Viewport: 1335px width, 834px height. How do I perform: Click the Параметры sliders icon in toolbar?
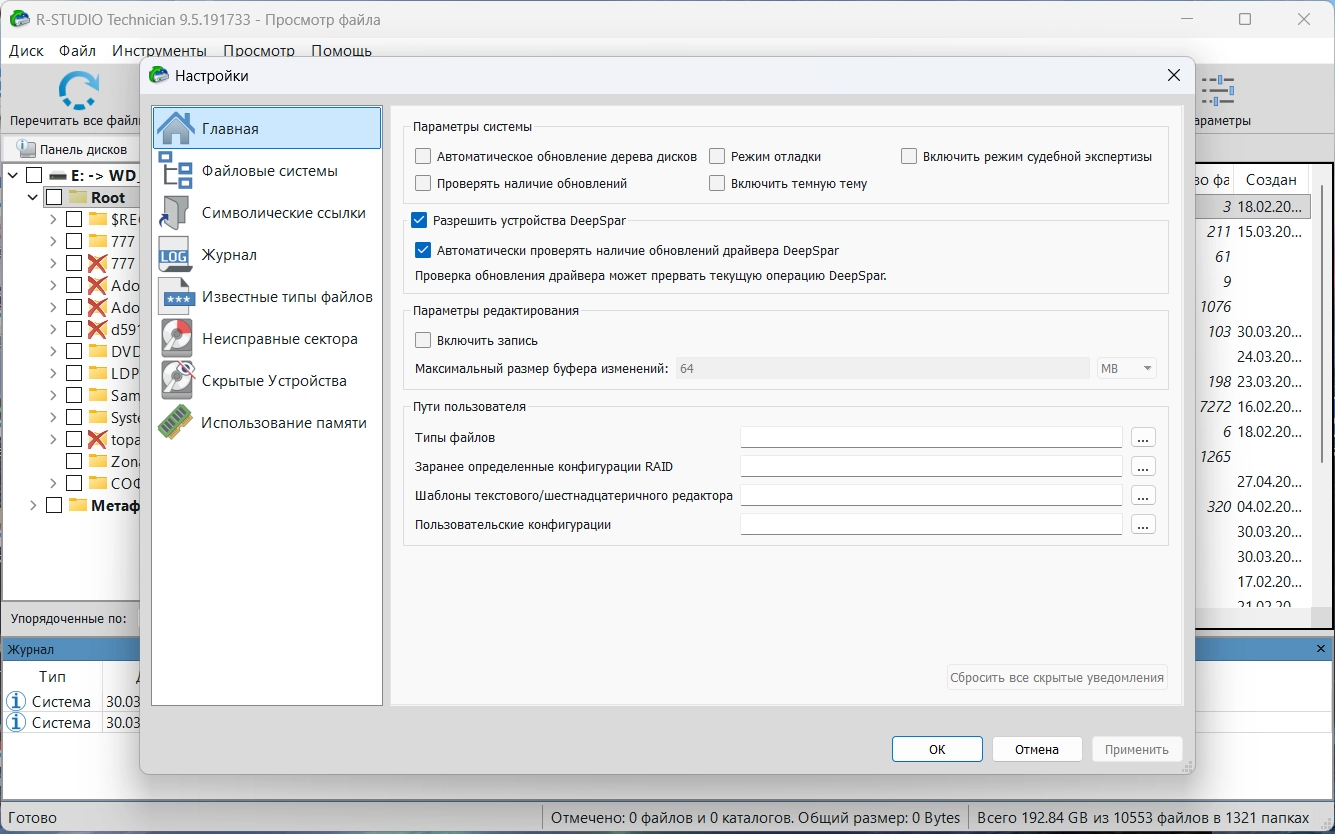[1218, 90]
